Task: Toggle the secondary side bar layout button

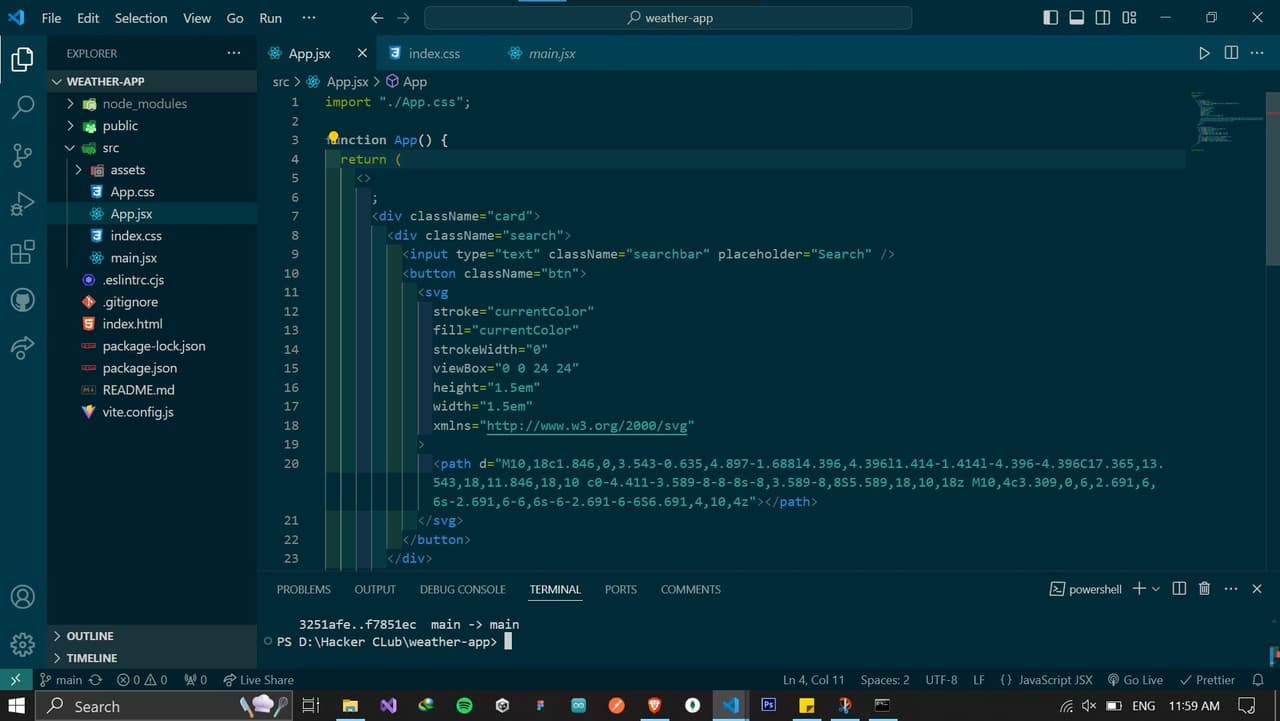Action: coord(1102,18)
